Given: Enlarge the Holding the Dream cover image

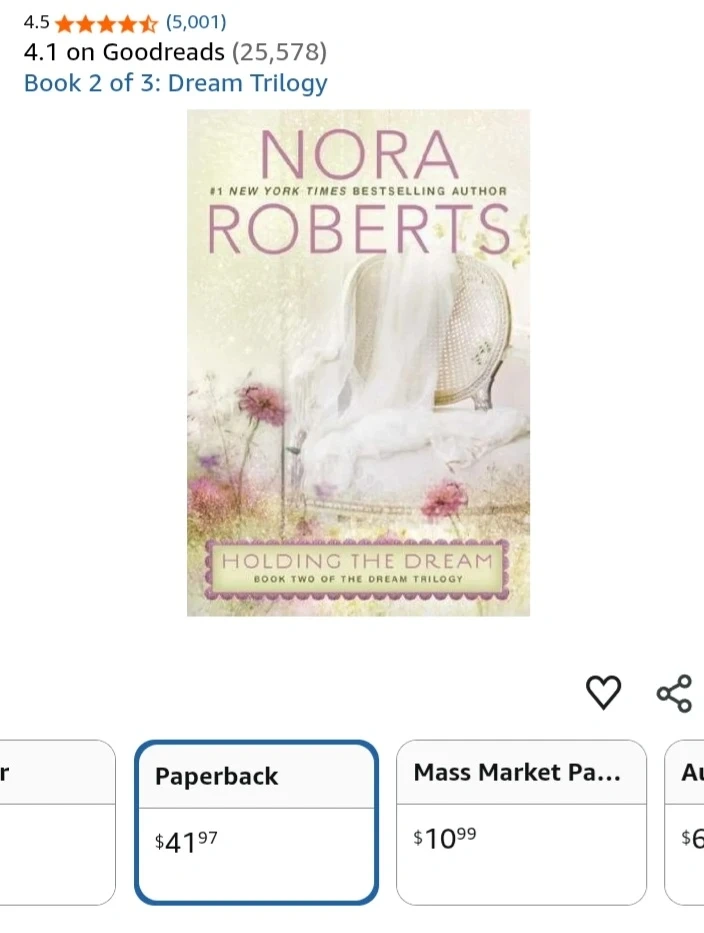Looking at the screenshot, I should (x=358, y=362).
